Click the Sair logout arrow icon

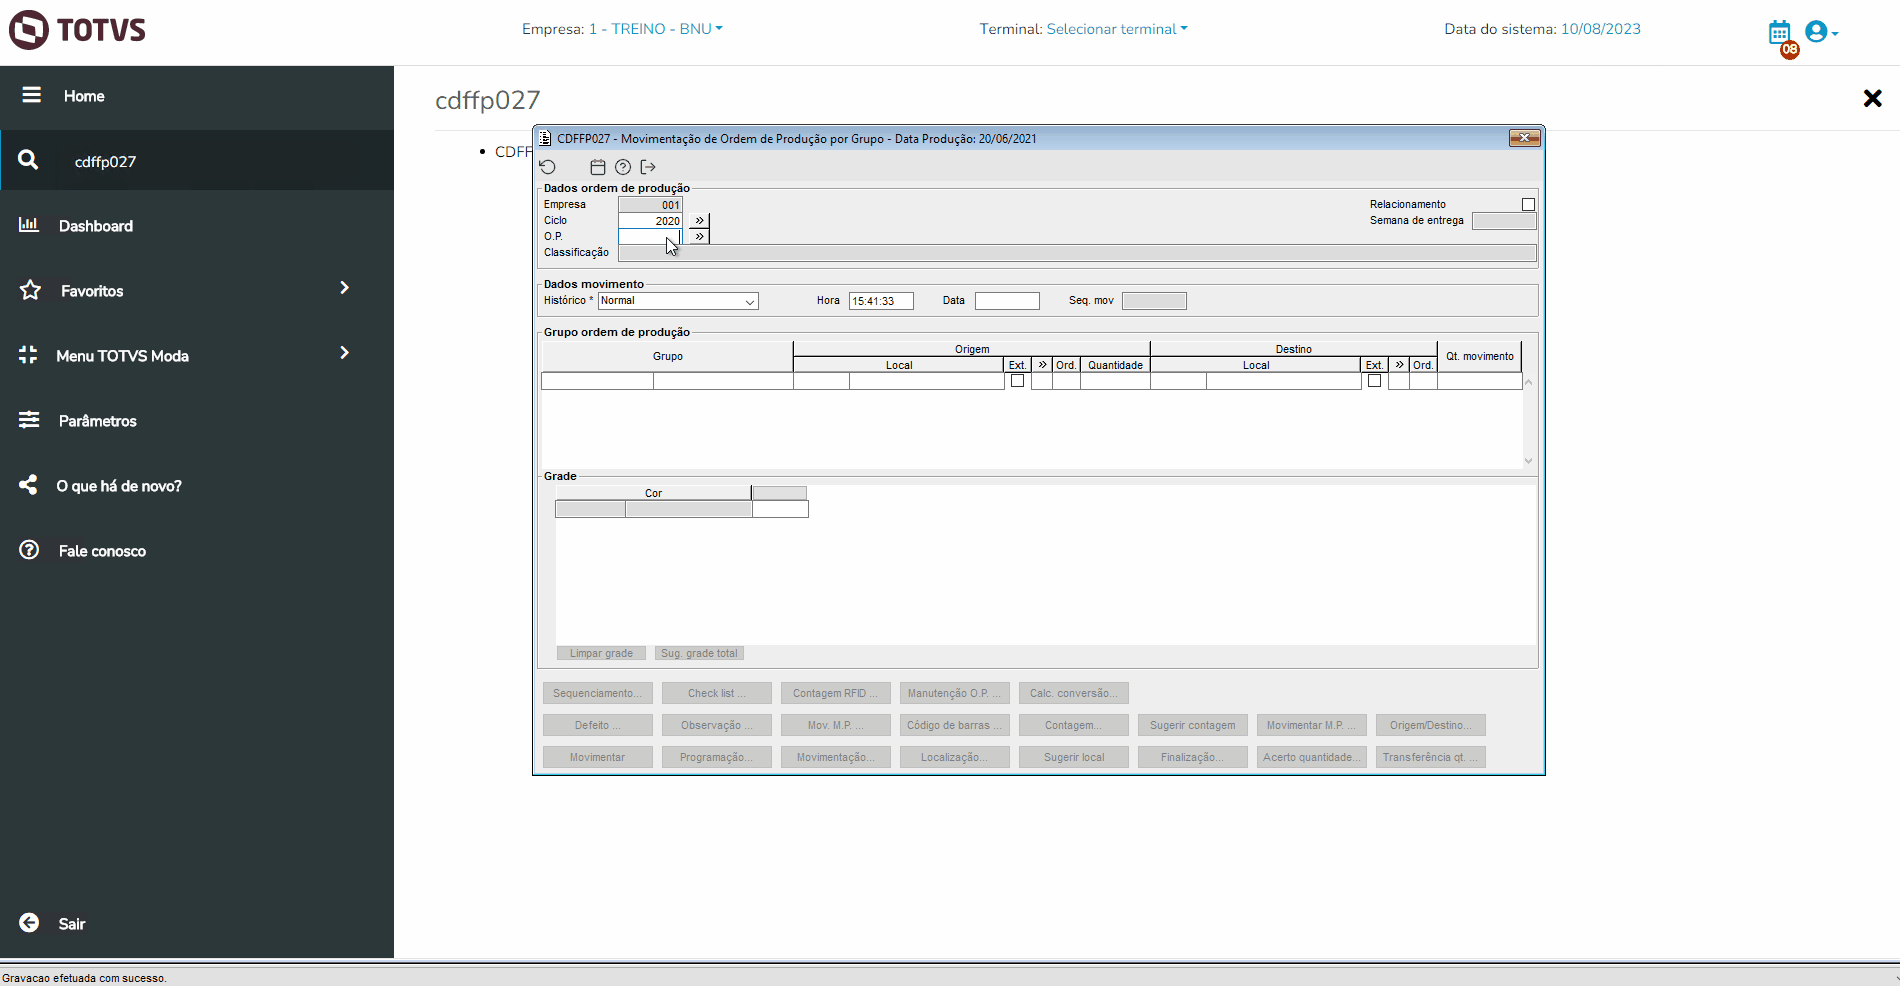coord(30,923)
